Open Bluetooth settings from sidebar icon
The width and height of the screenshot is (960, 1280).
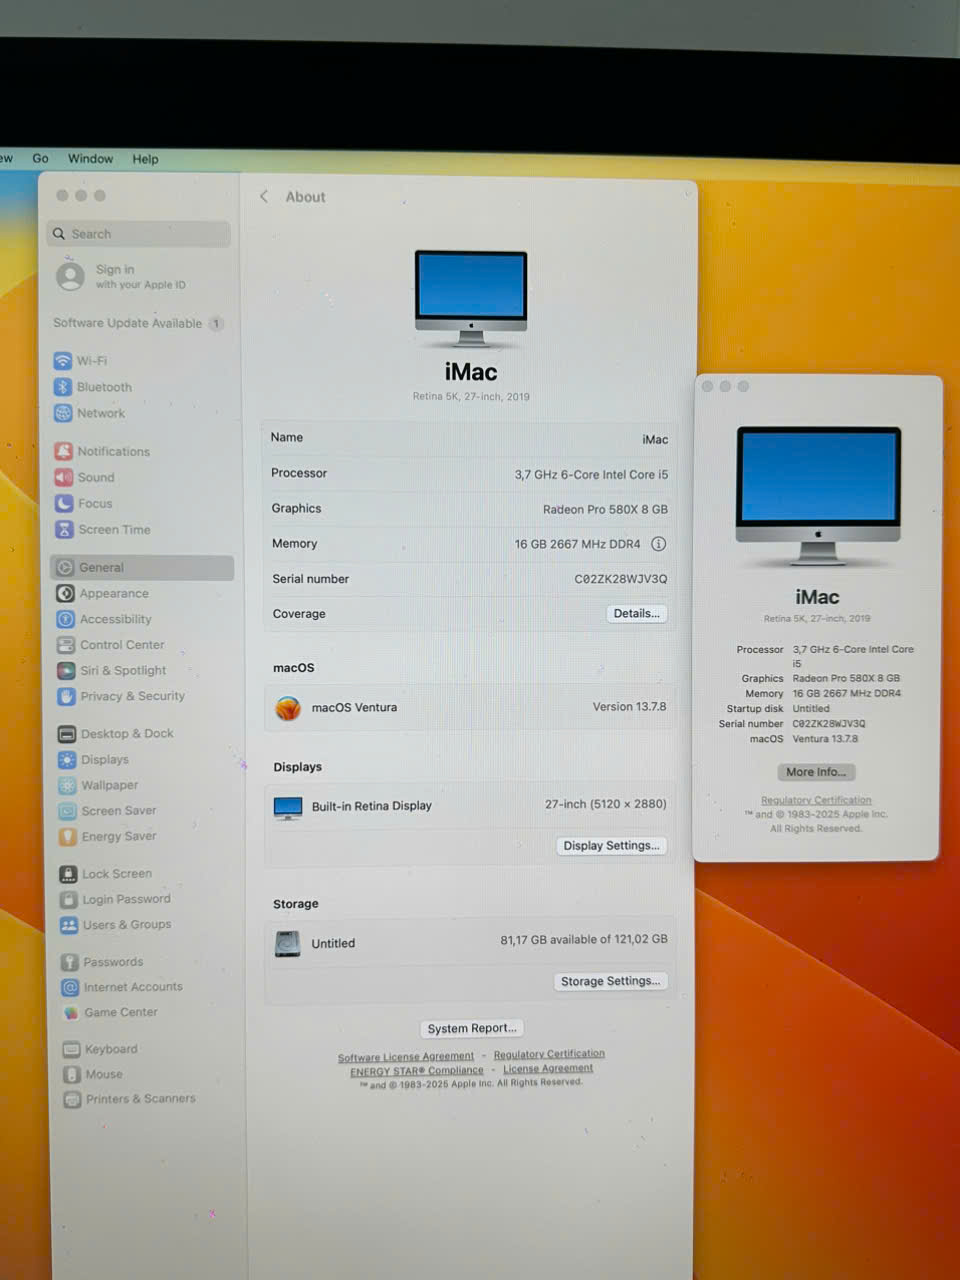tap(63, 387)
